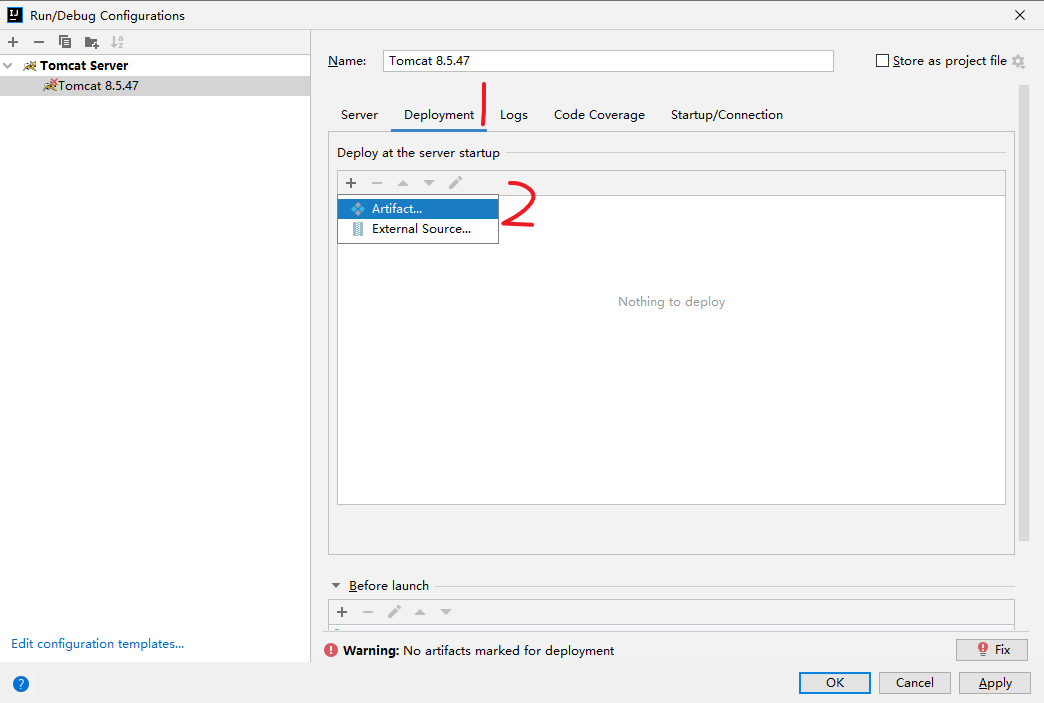Viewport: 1044px width, 703px height.
Task: Add a Before launch task
Action: pyautogui.click(x=342, y=612)
